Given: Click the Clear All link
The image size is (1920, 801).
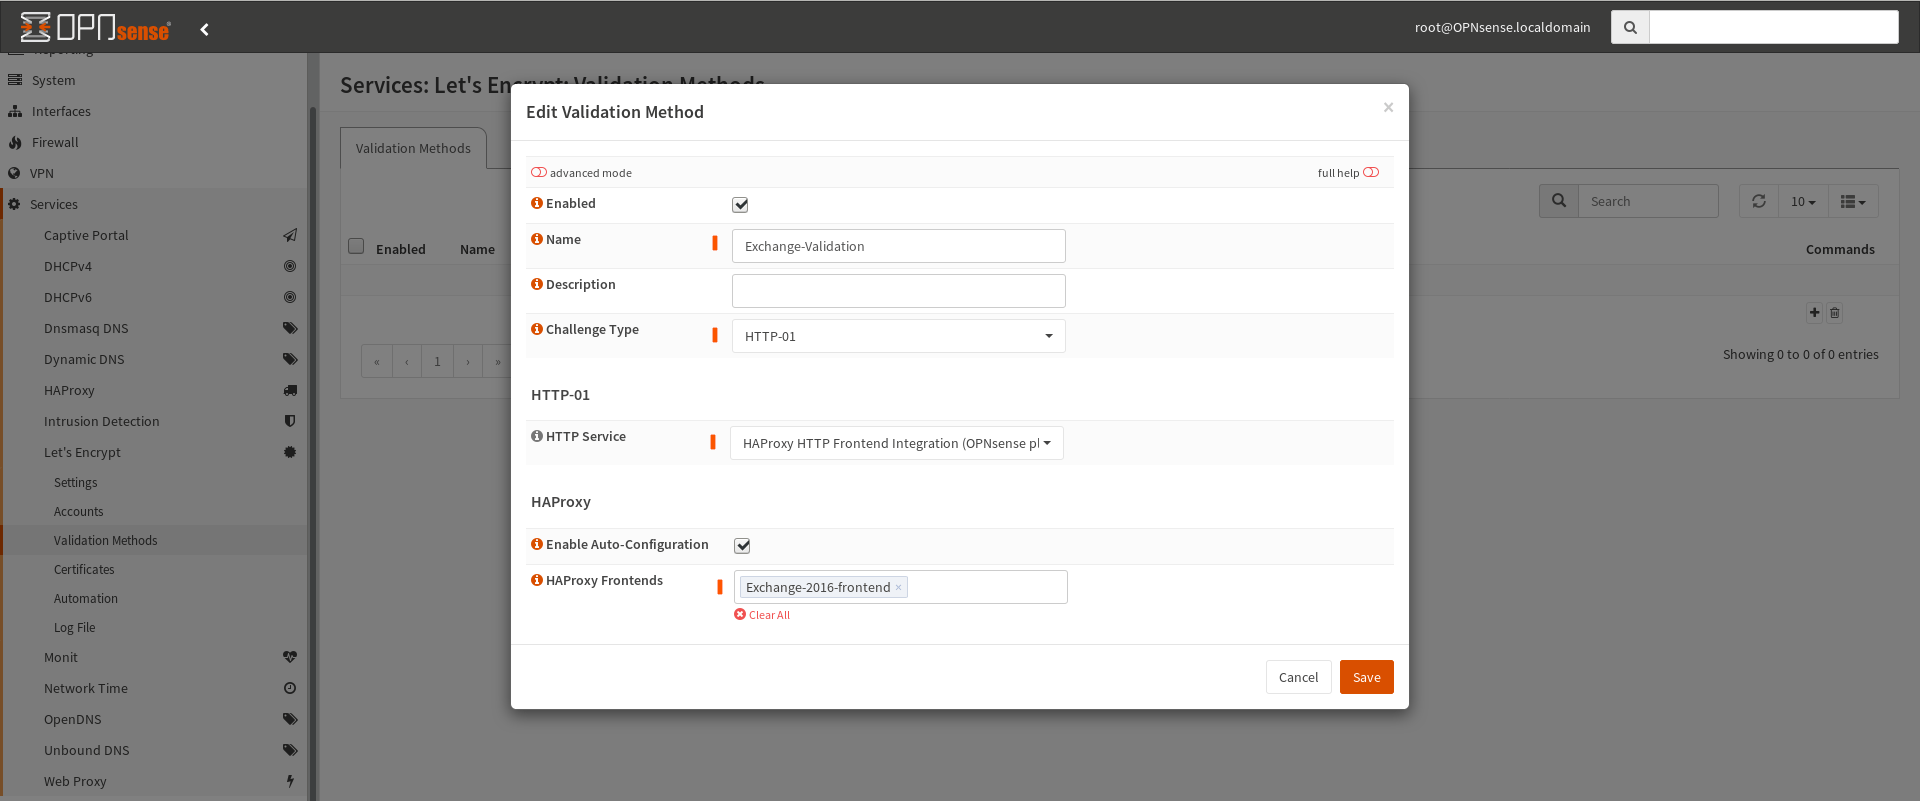Looking at the screenshot, I should (x=768, y=615).
